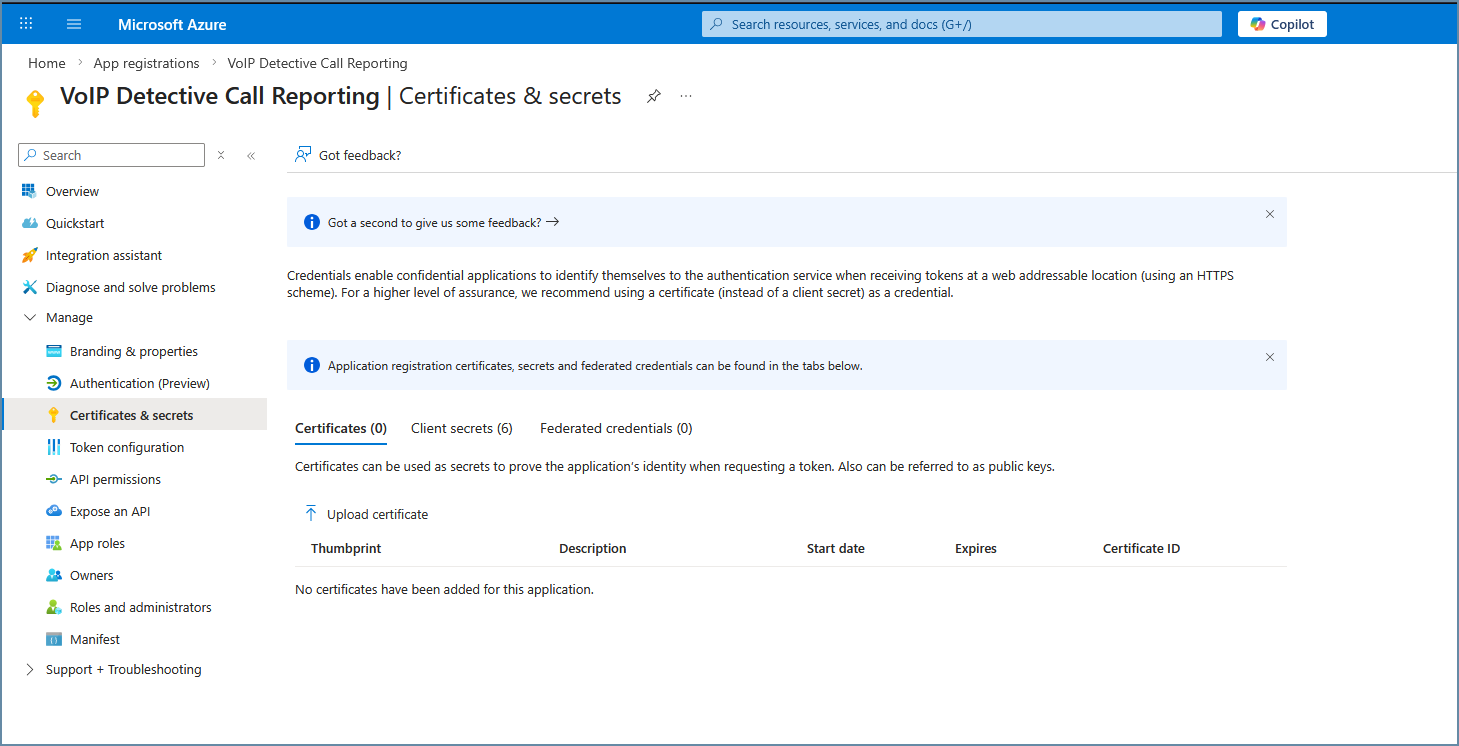Open the Federated credentials tab
The width and height of the screenshot is (1459, 746).
click(x=616, y=428)
